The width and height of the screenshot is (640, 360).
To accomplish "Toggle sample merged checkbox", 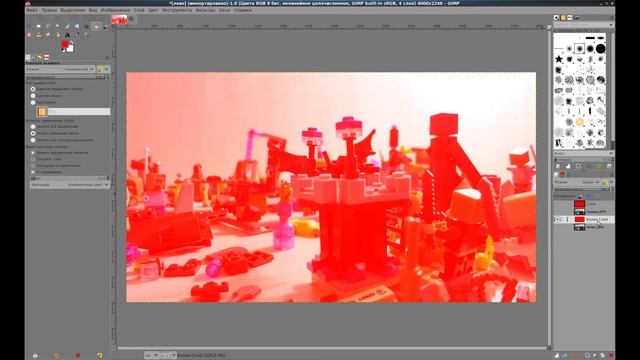I will coord(33,159).
